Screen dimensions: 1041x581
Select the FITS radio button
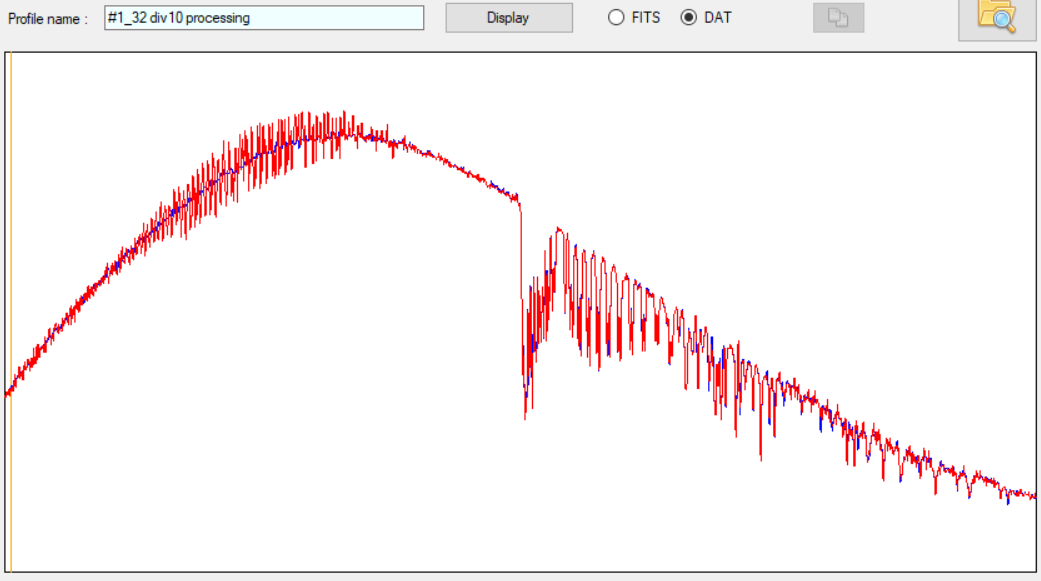(616, 18)
